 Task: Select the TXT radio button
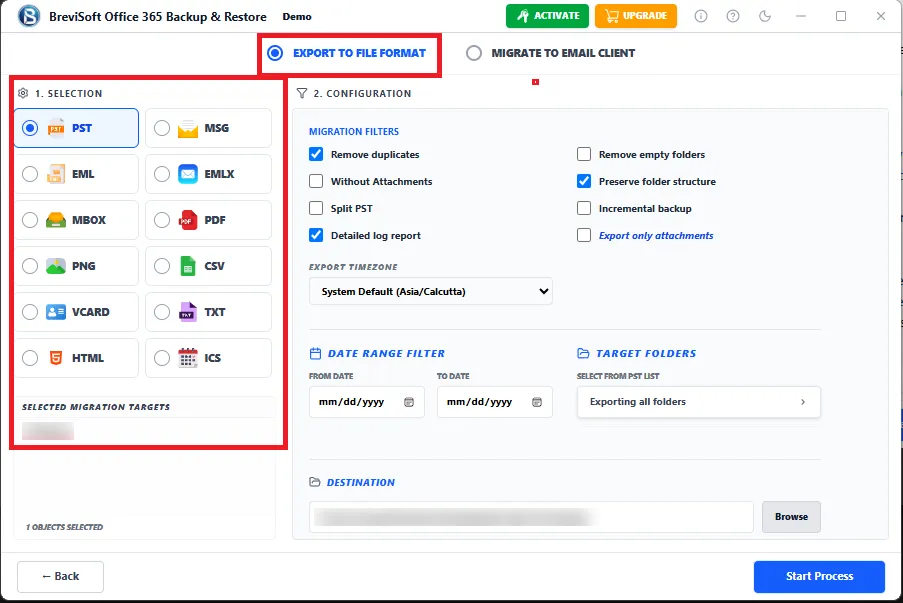tap(162, 312)
